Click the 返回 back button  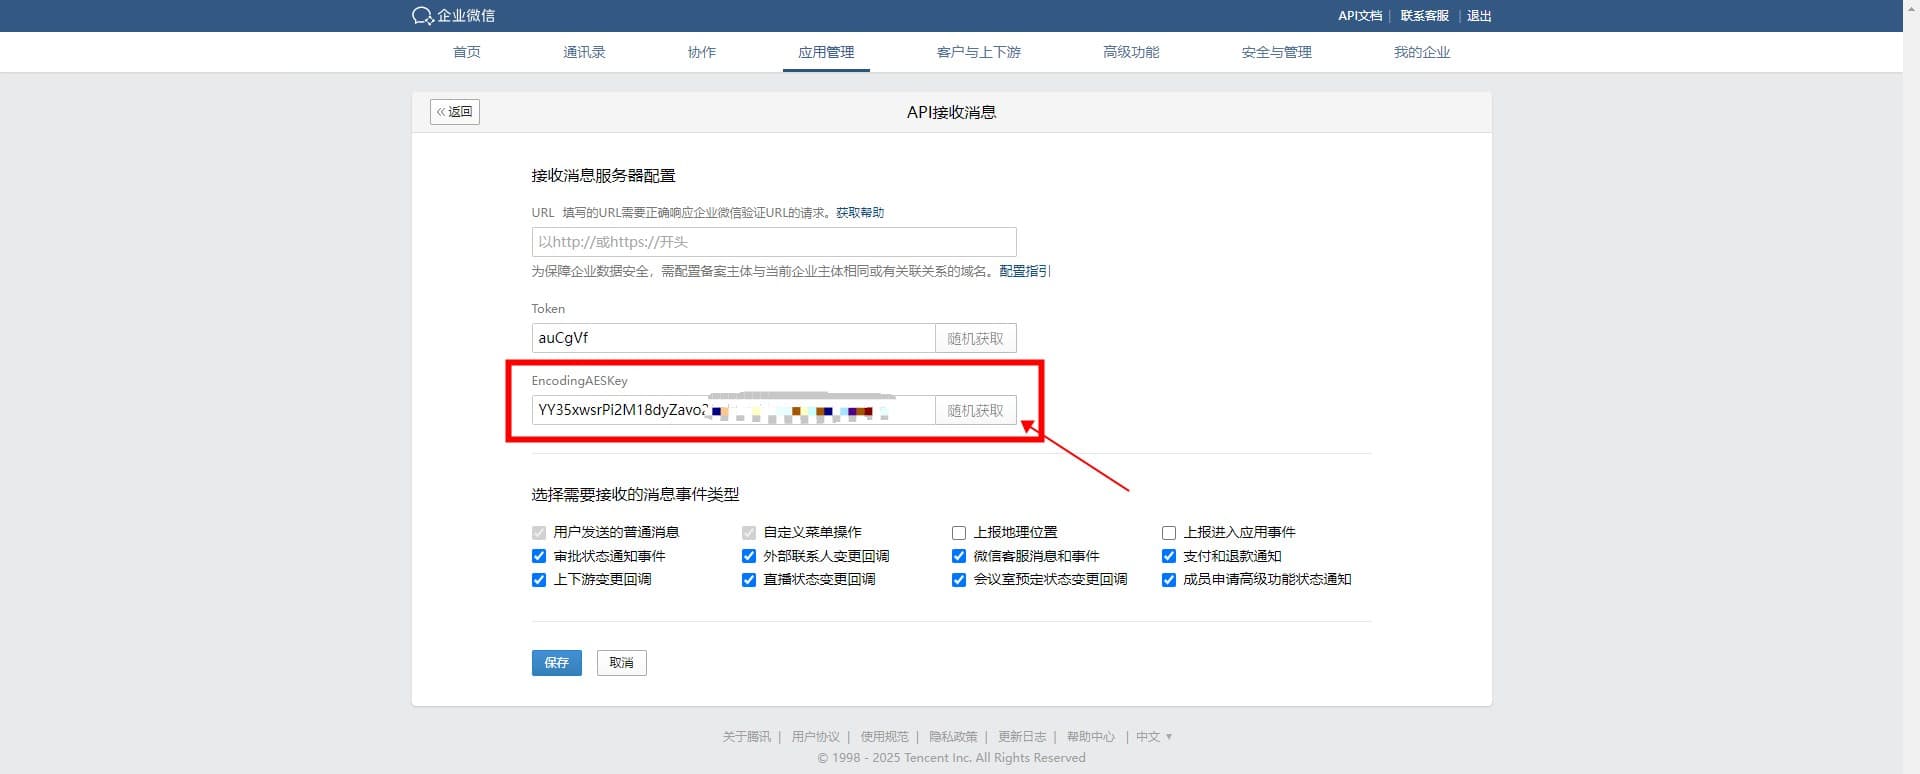pos(455,112)
